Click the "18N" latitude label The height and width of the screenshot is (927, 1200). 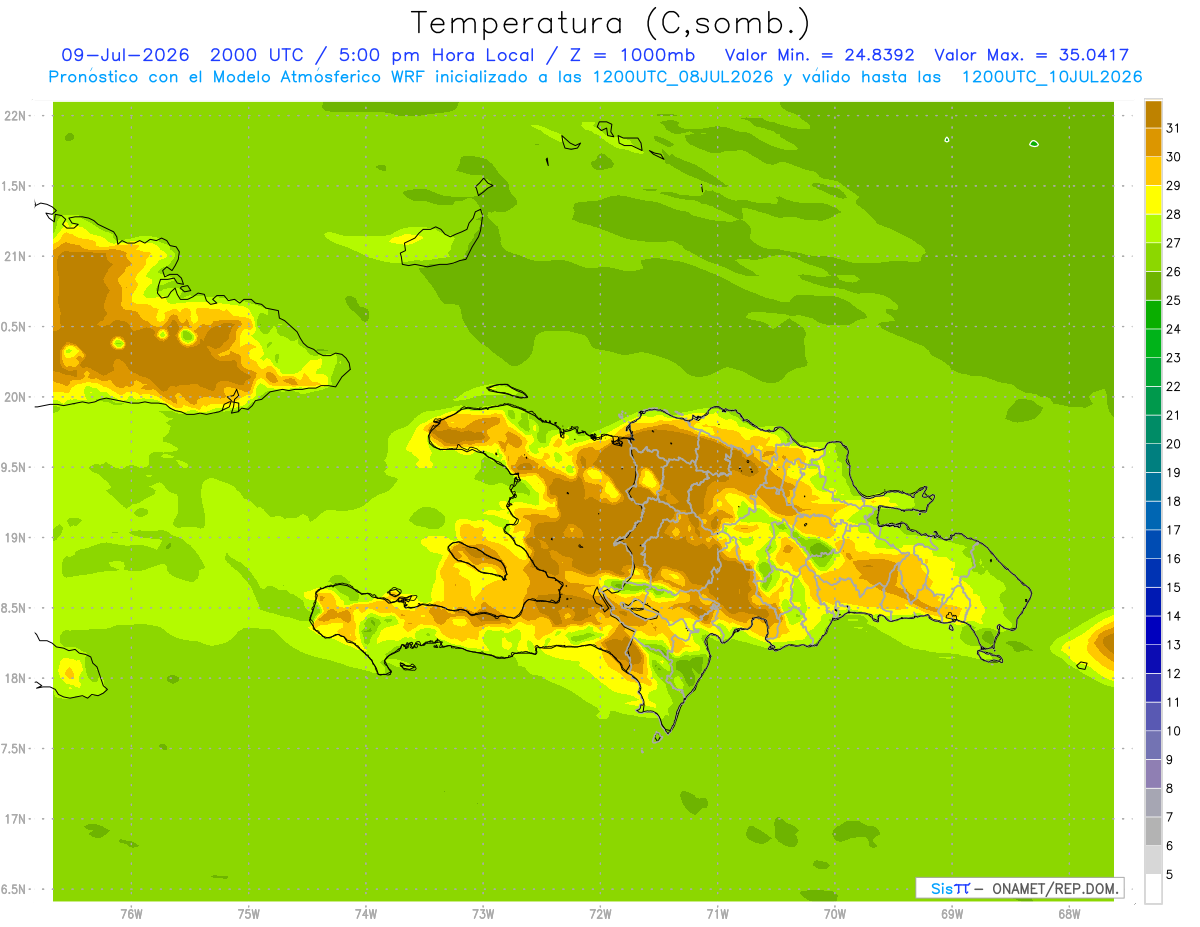(x=16, y=679)
